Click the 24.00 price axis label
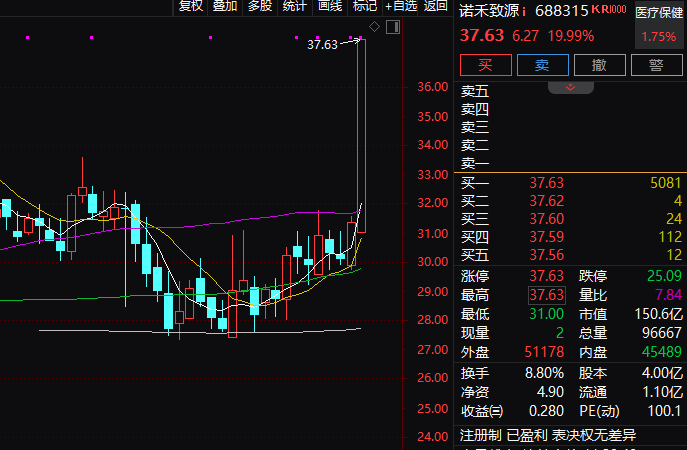This screenshot has width=687, height=450. 432,436
